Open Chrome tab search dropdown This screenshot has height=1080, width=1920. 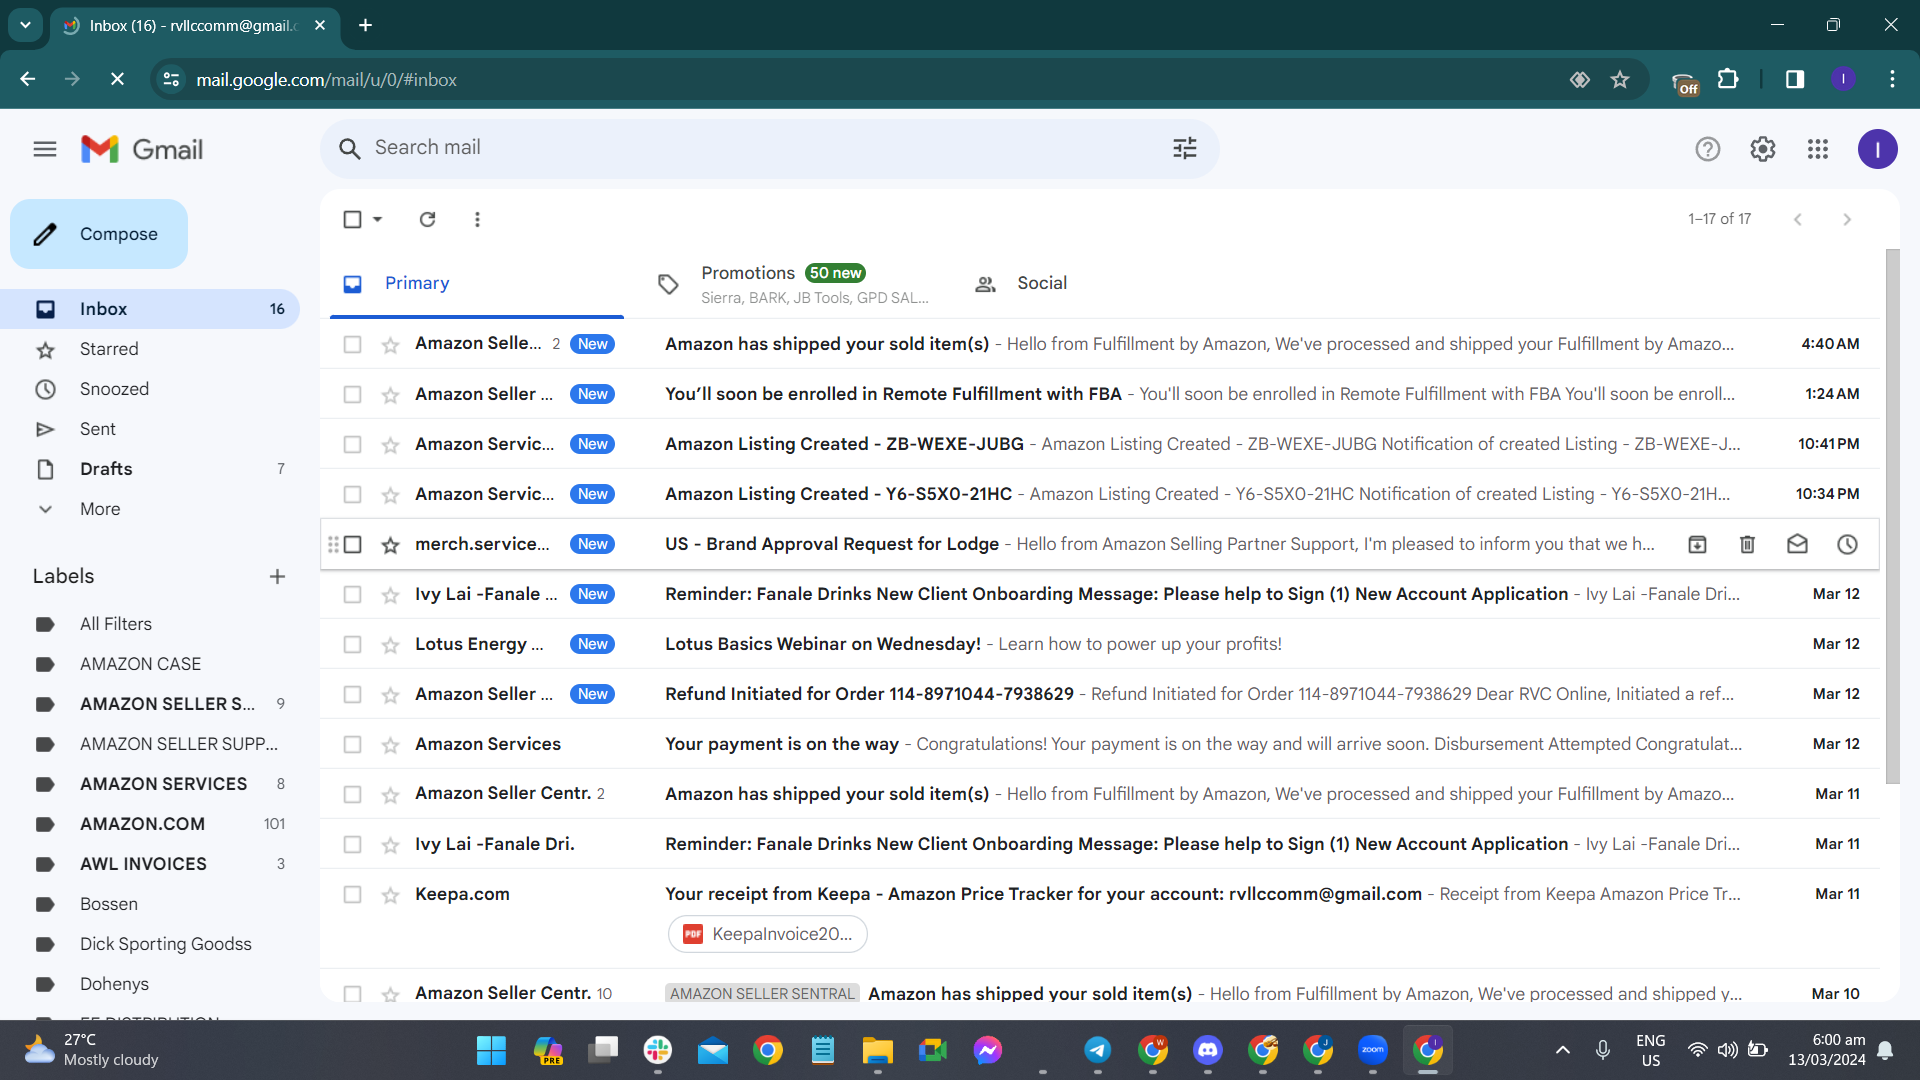point(25,25)
